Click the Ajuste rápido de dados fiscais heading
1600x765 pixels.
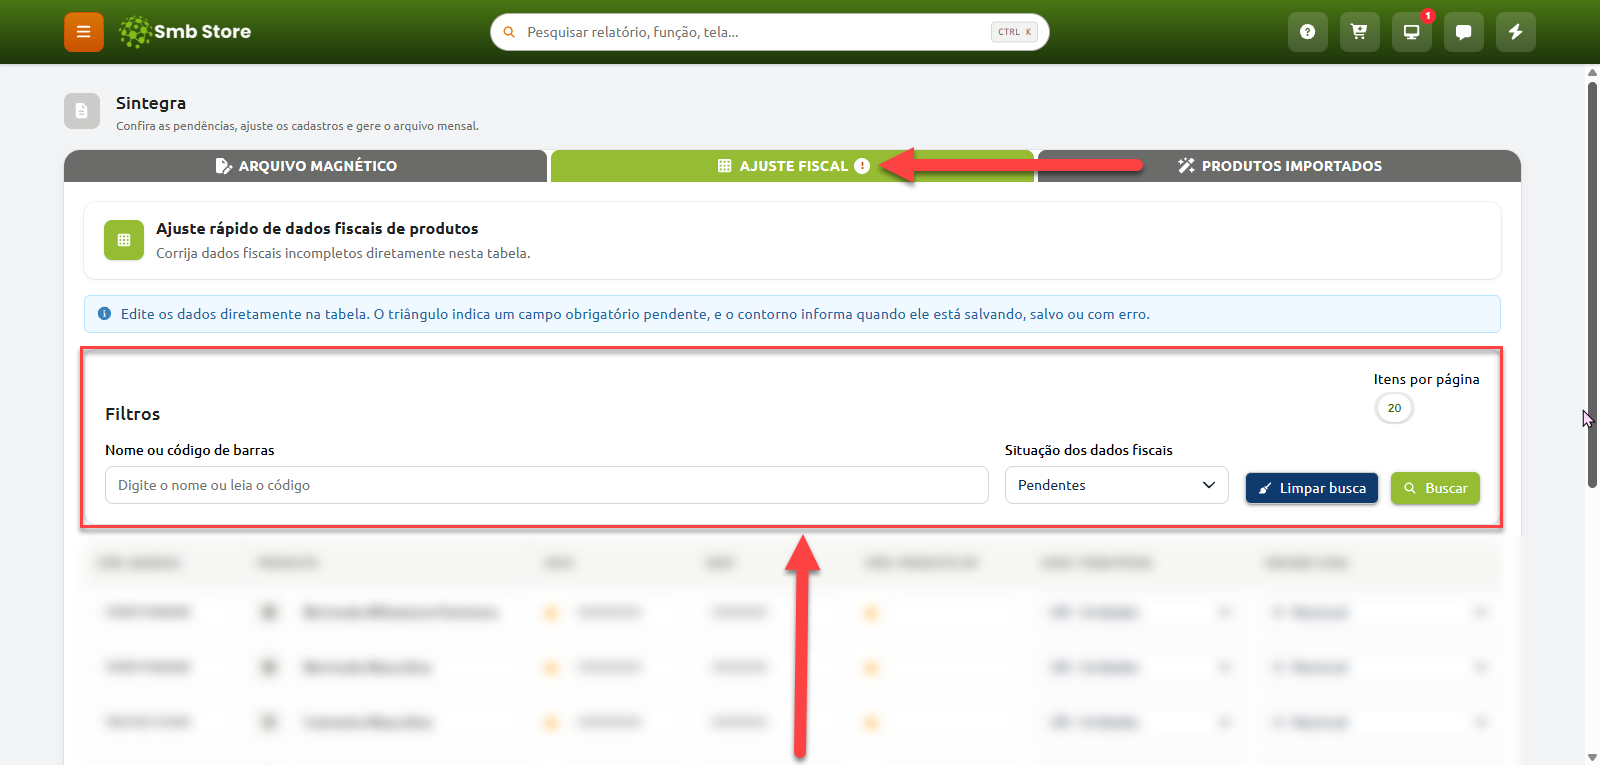[317, 229]
